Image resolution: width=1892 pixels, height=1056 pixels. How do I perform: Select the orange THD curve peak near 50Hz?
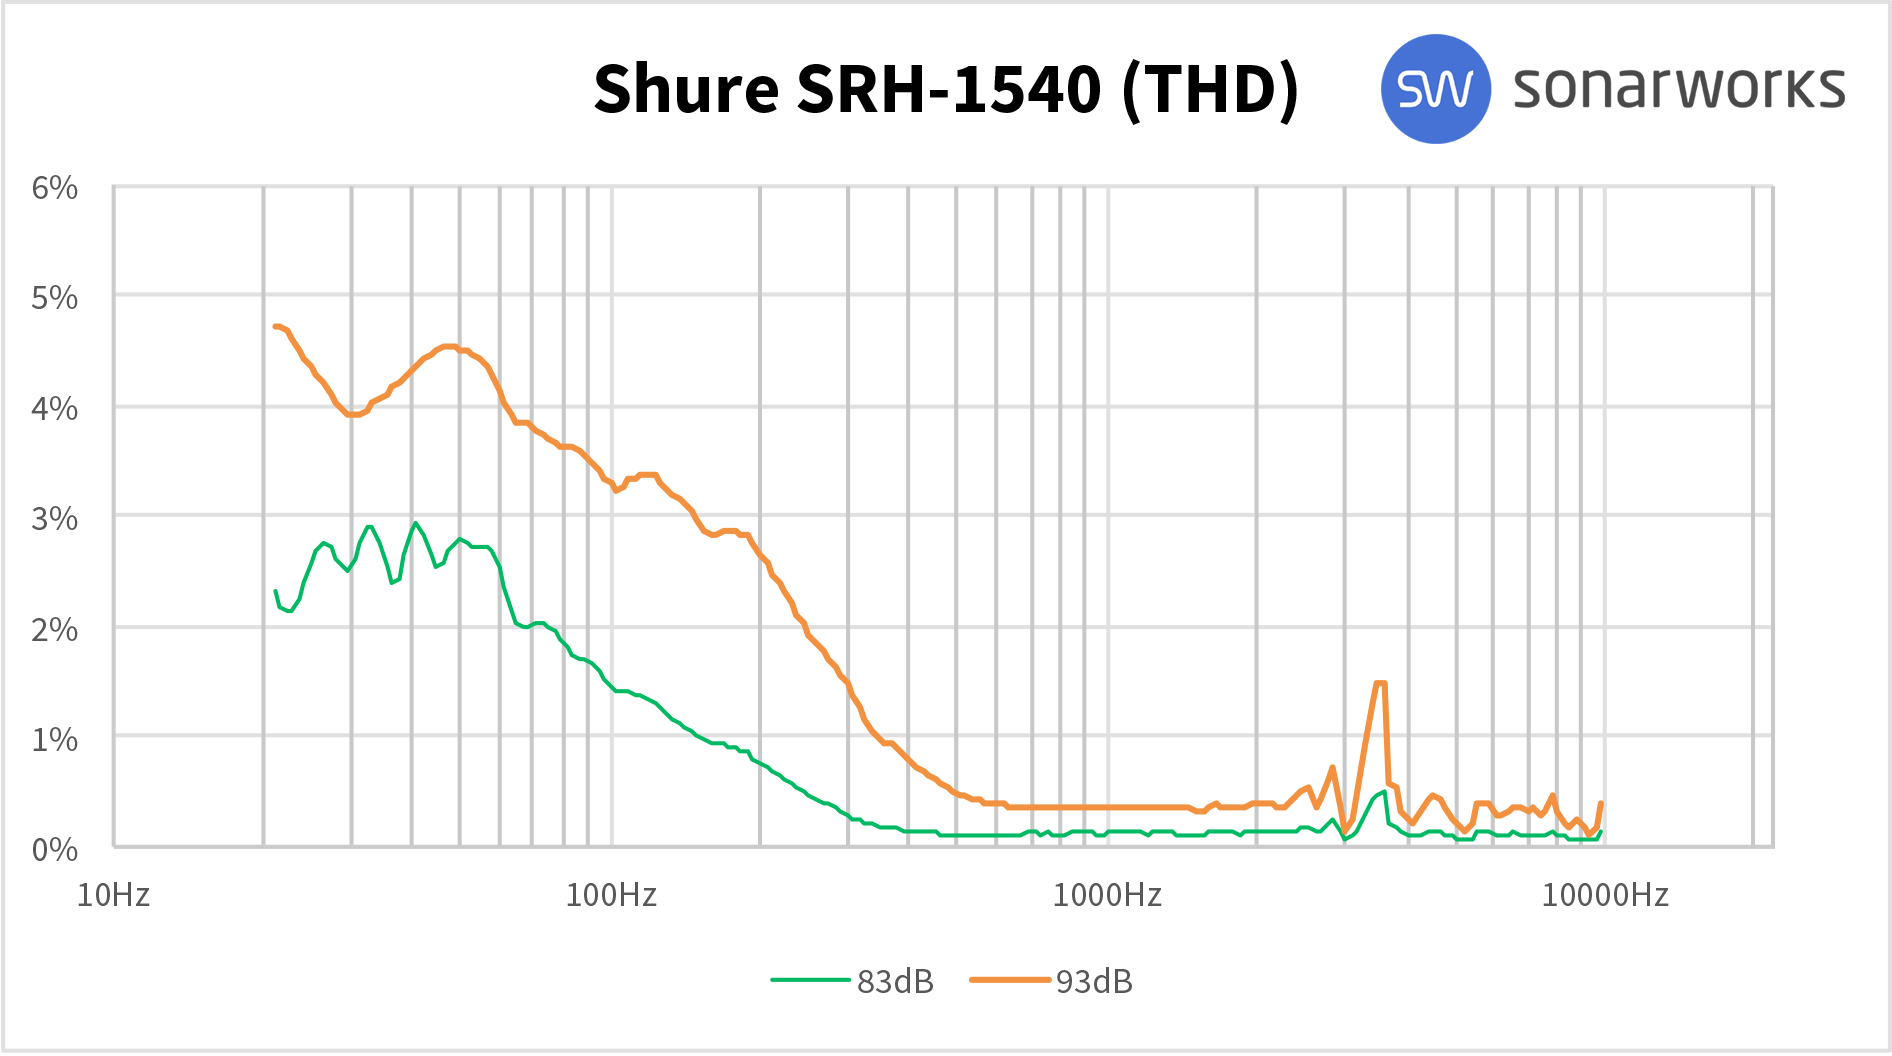click(450, 345)
